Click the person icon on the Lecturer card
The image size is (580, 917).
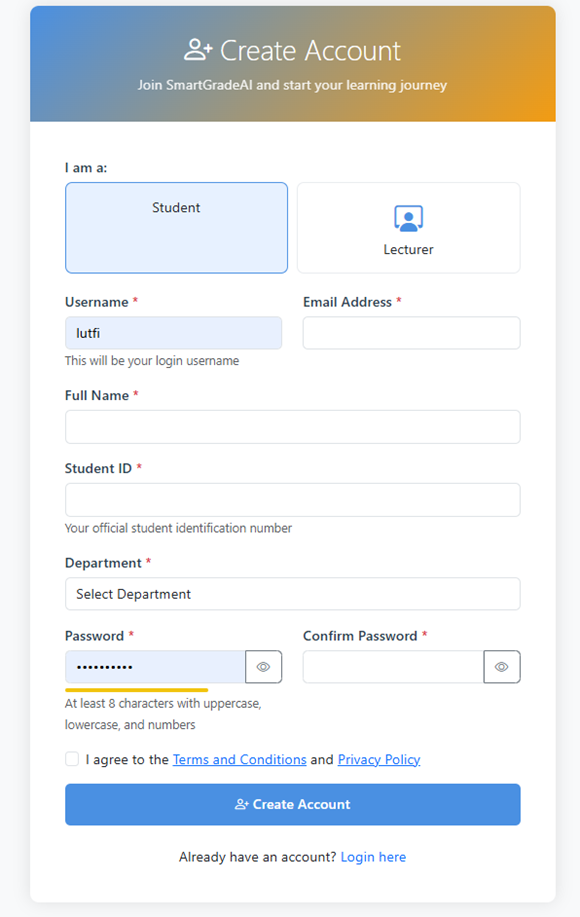point(408,217)
